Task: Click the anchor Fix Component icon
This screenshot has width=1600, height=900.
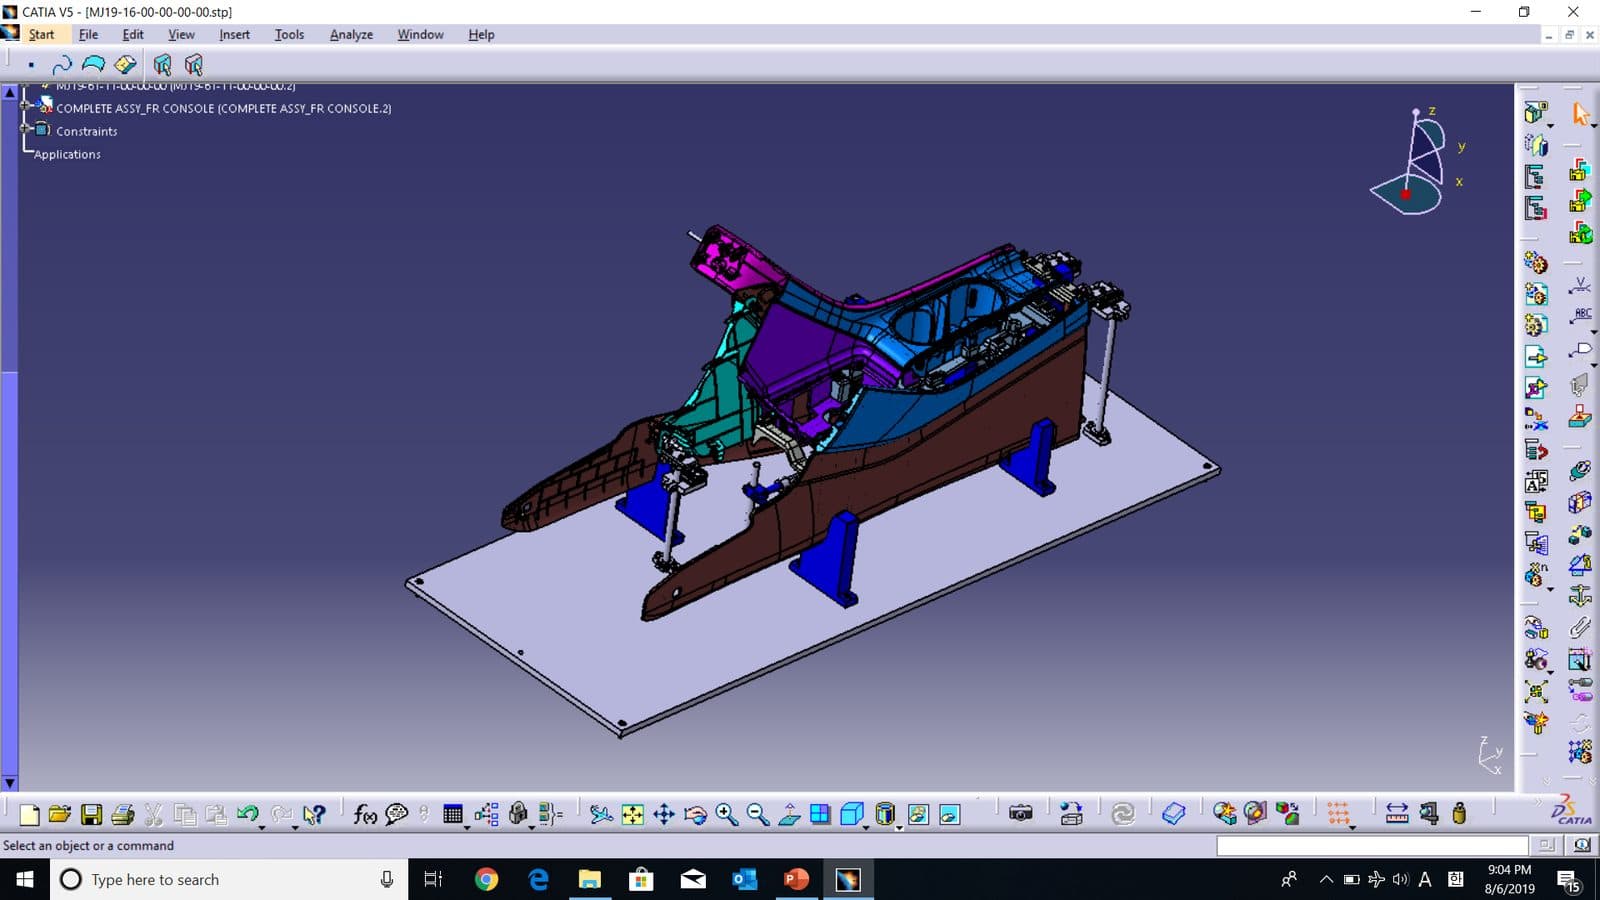Action: [x=1580, y=596]
